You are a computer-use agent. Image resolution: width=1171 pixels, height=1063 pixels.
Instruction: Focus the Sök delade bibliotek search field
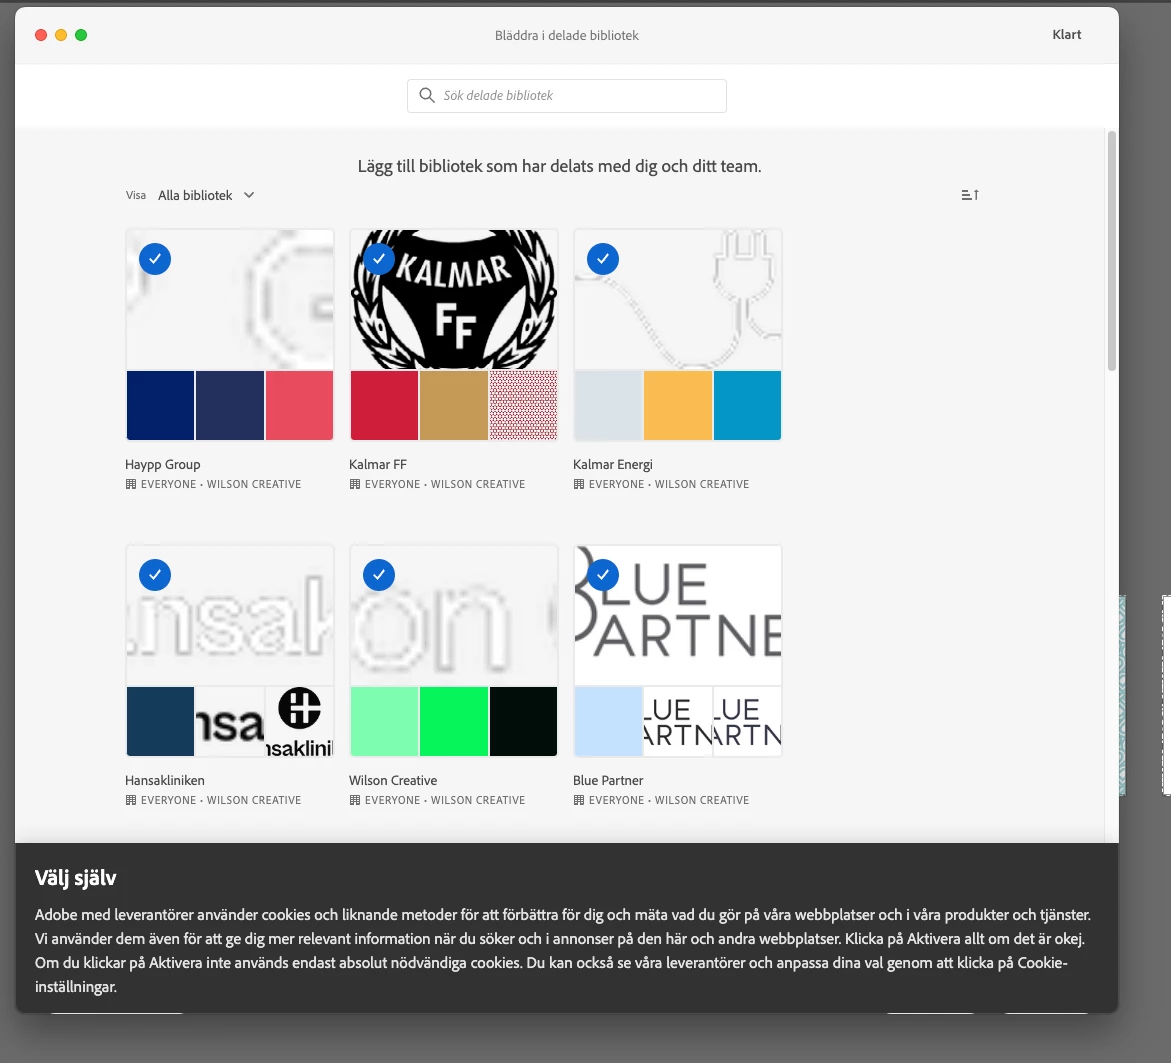point(567,96)
